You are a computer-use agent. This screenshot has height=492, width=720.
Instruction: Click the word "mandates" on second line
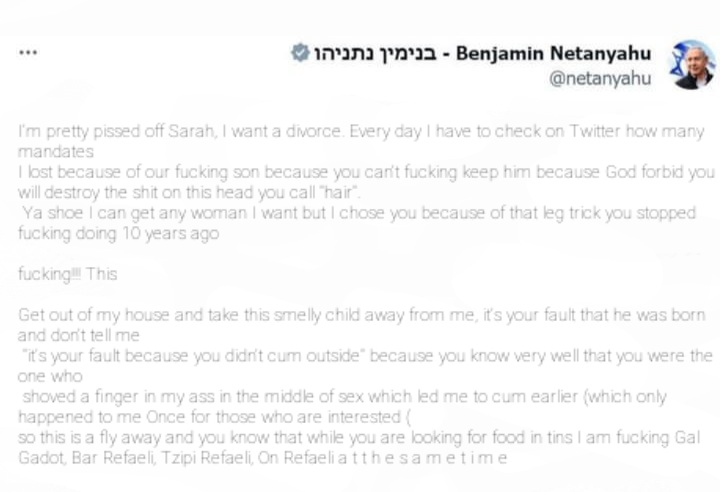coord(56,152)
